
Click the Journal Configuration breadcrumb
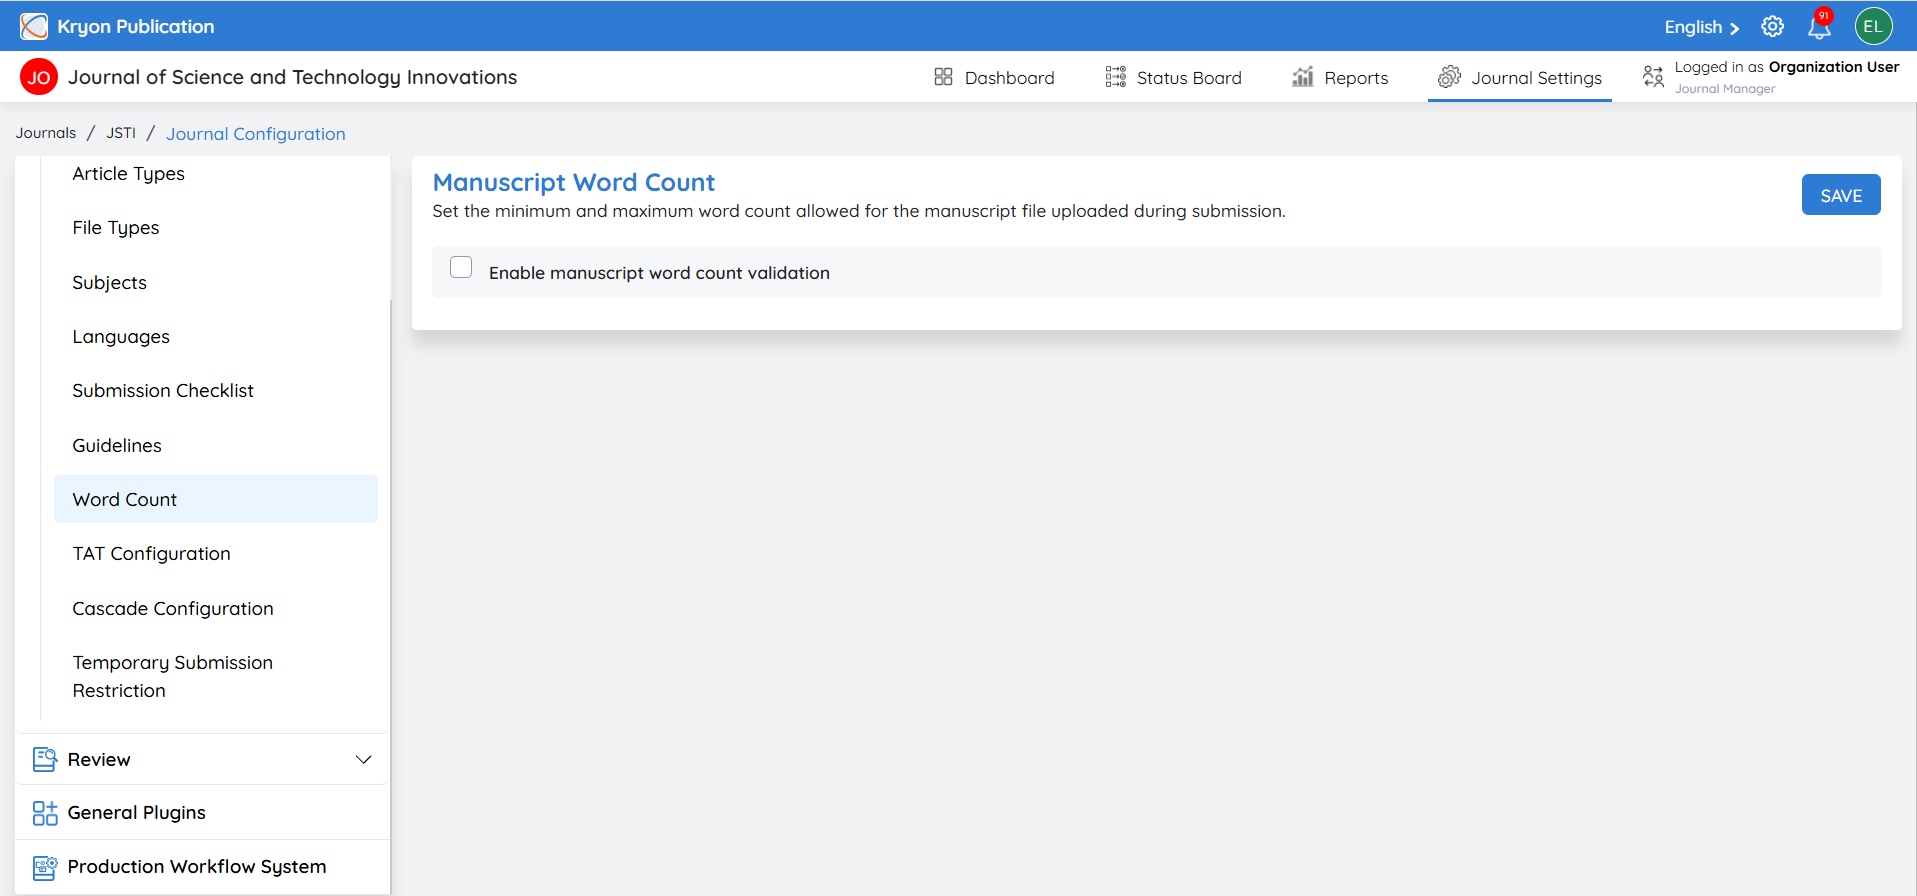pyautogui.click(x=256, y=134)
